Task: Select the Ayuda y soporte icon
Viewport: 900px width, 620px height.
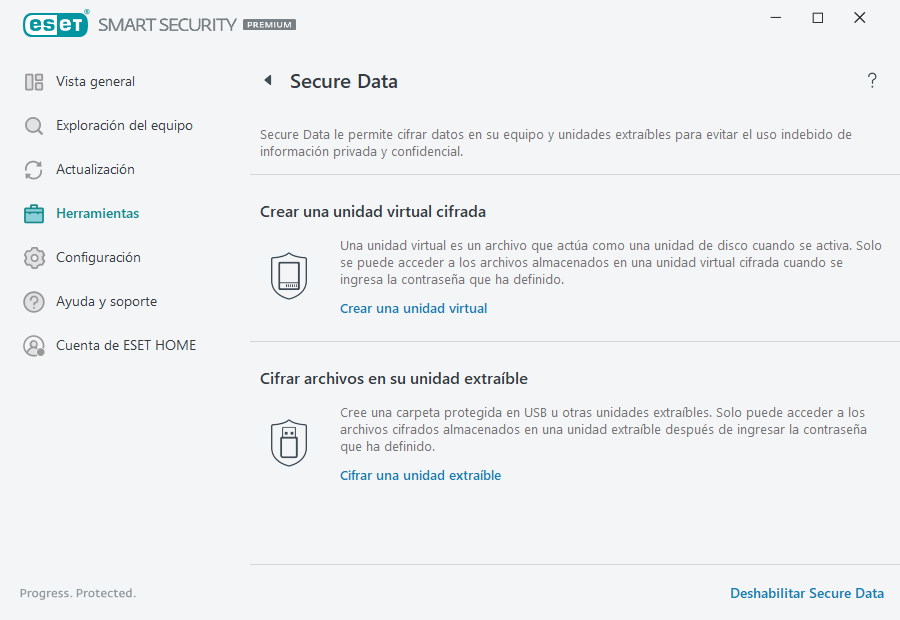Action: pyautogui.click(x=33, y=301)
